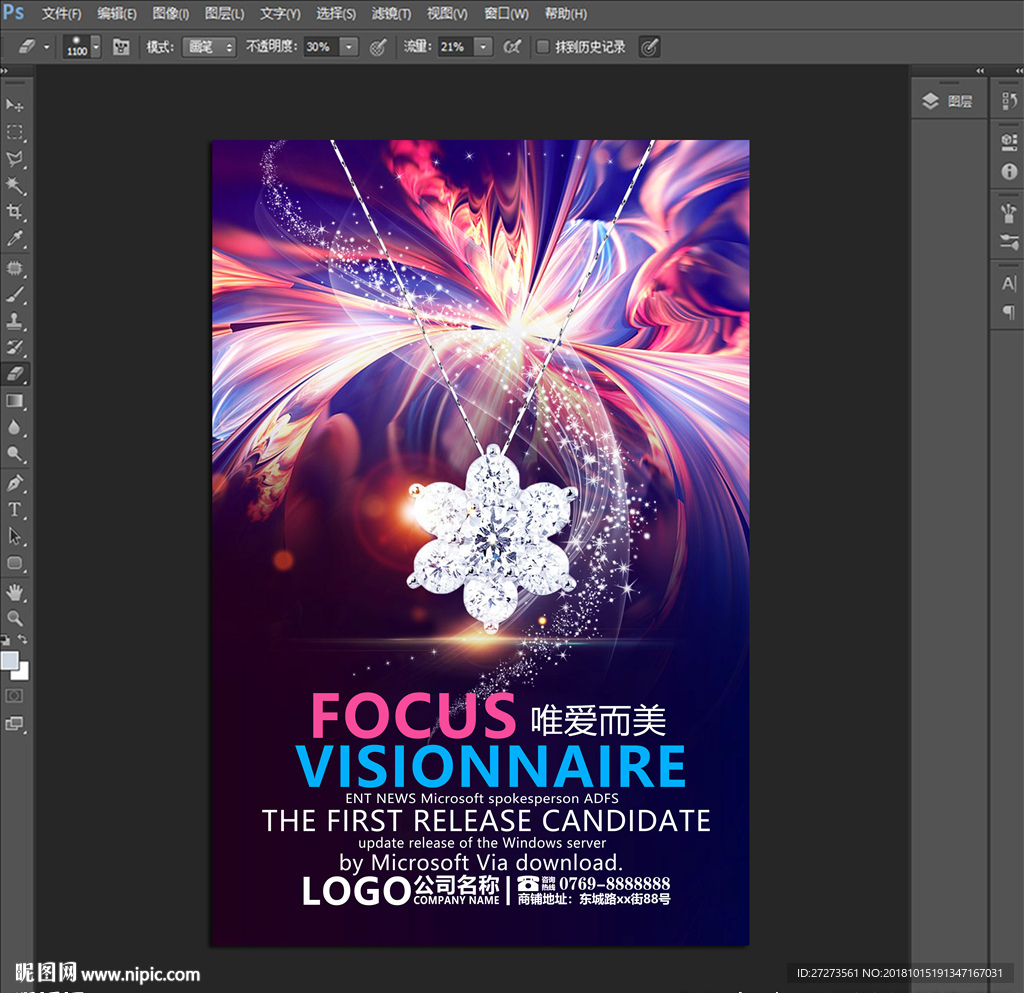
Task: Select the Eyedropper tool
Action: coord(14,238)
